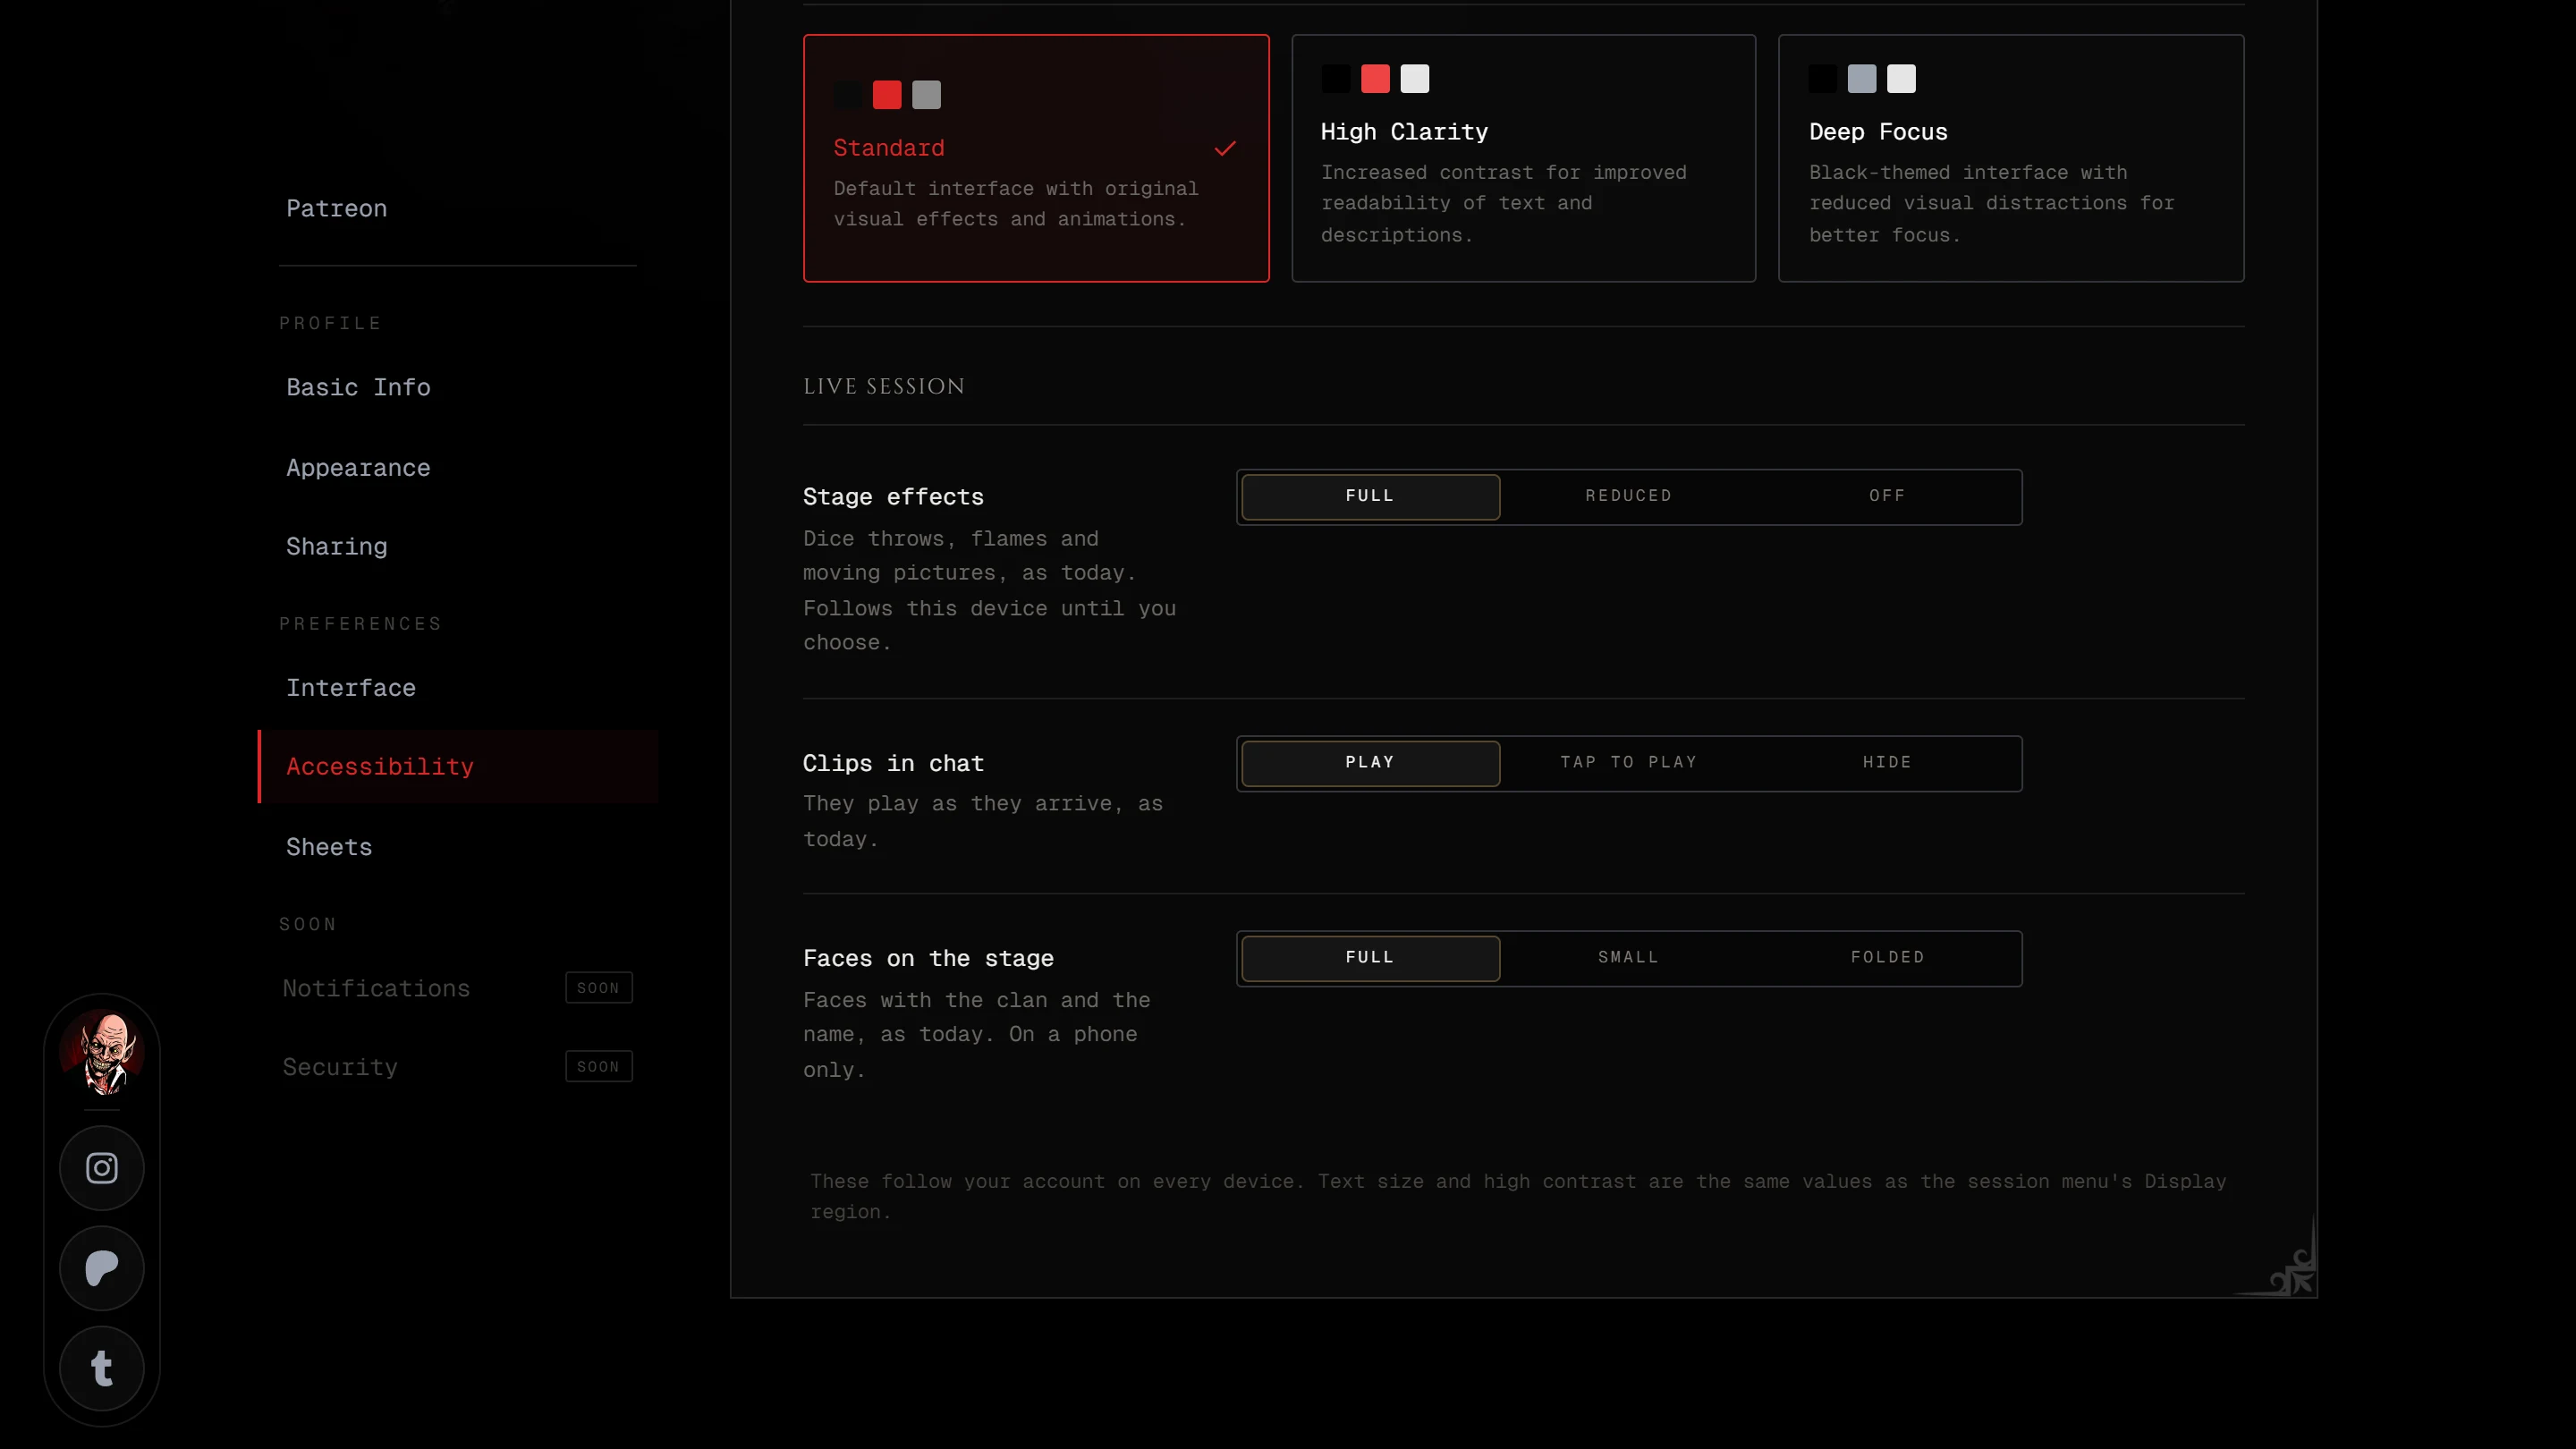Open the Patreon settings section
Image resolution: width=2576 pixels, height=1449 pixels.
click(x=457, y=209)
